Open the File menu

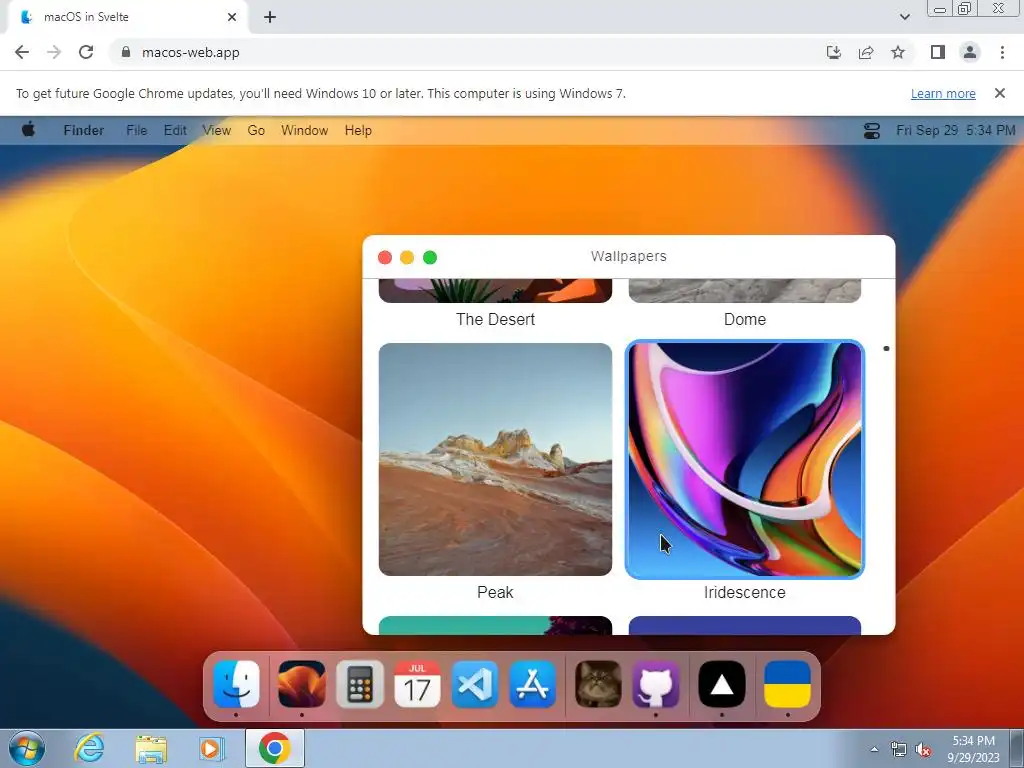coord(136,130)
